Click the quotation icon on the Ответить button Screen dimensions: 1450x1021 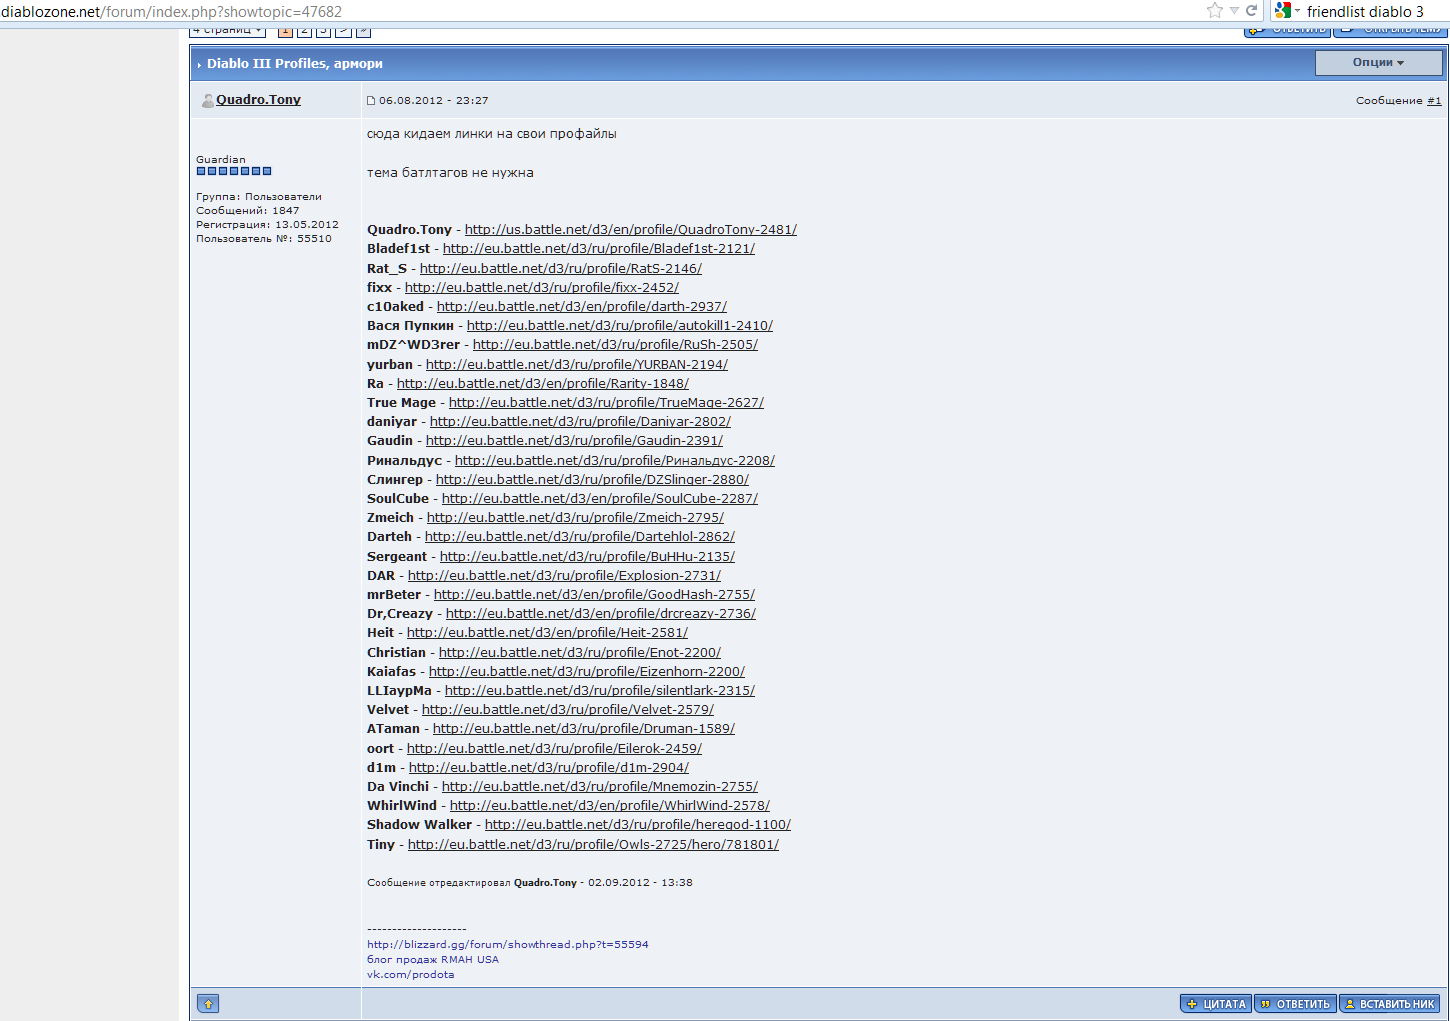click(x=1266, y=1003)
